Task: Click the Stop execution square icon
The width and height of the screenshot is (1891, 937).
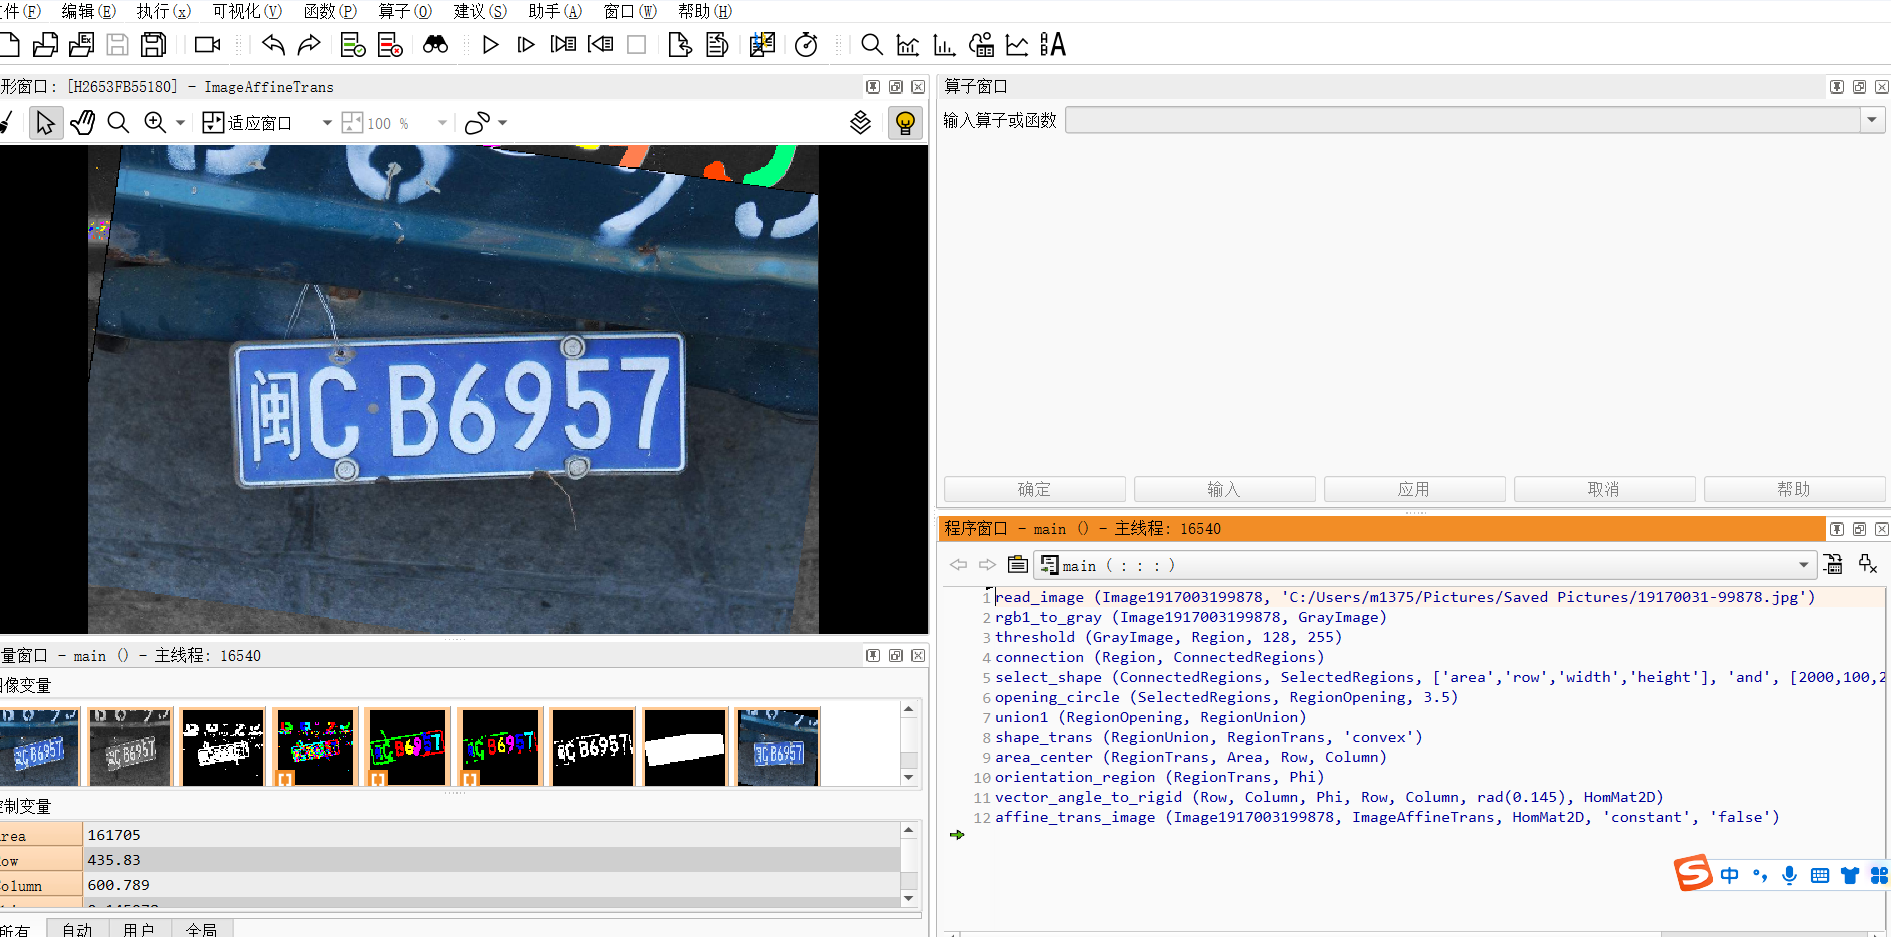Action: pyautogui.click(x=636, y=45)
